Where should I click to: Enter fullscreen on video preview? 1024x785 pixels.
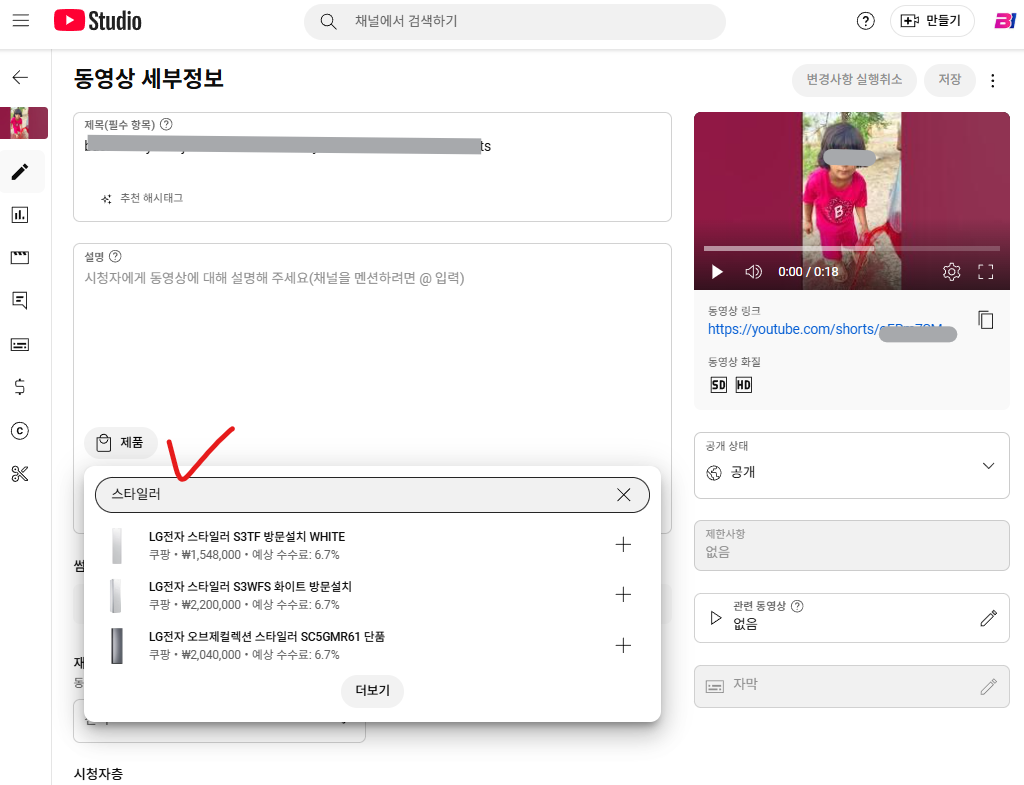coord(985,272)
